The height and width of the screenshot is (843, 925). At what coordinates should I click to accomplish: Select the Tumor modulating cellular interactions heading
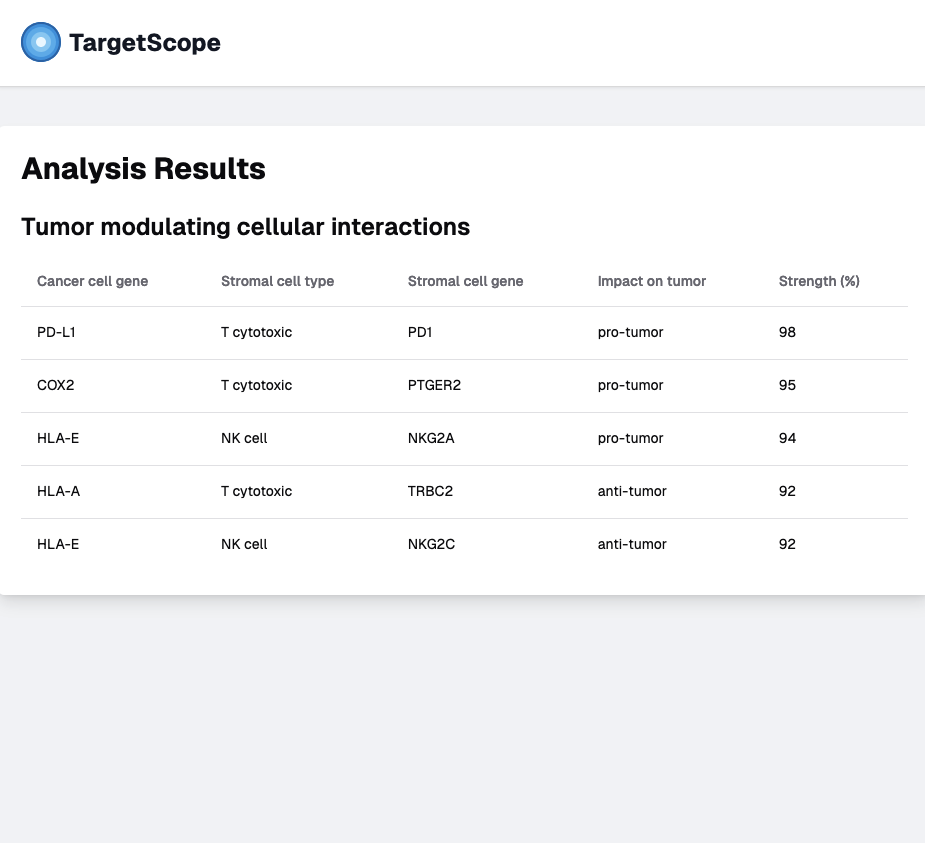(x=246, y=227)
